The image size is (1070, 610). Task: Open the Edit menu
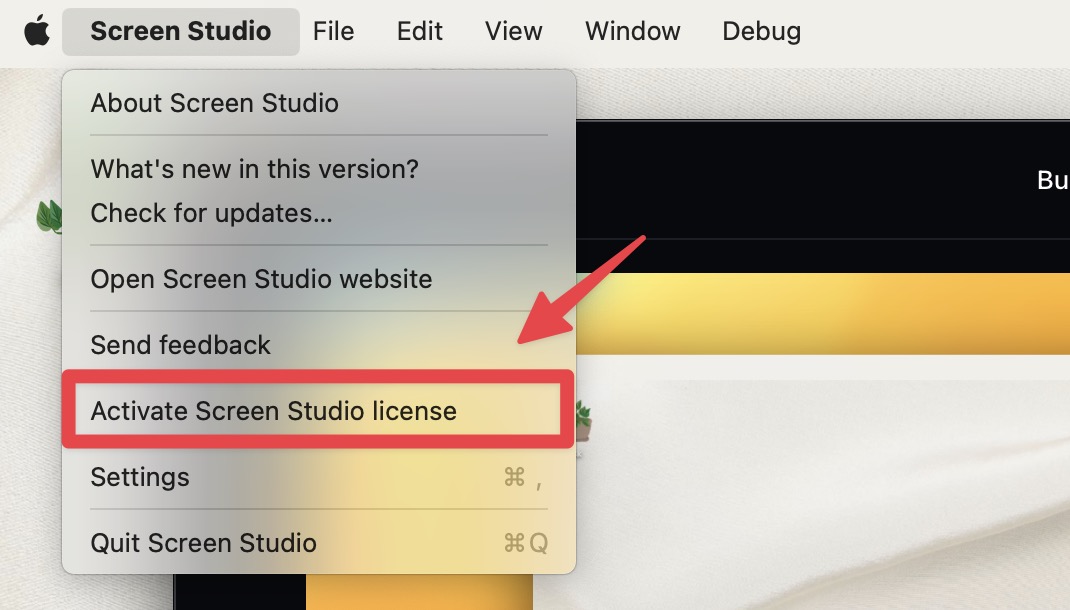click(420, 31)
